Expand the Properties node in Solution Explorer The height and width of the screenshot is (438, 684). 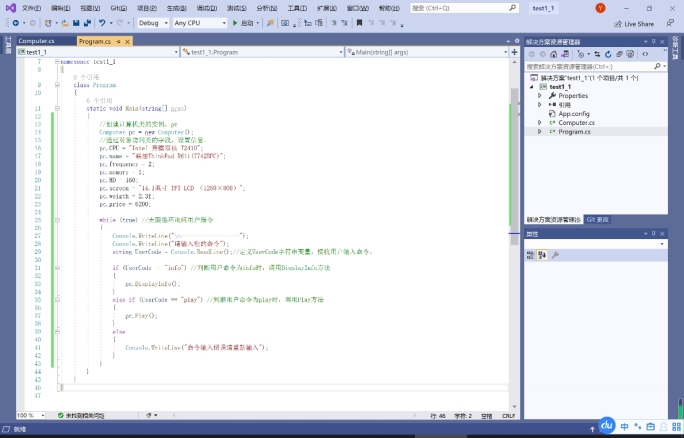(x=540, y=96)
